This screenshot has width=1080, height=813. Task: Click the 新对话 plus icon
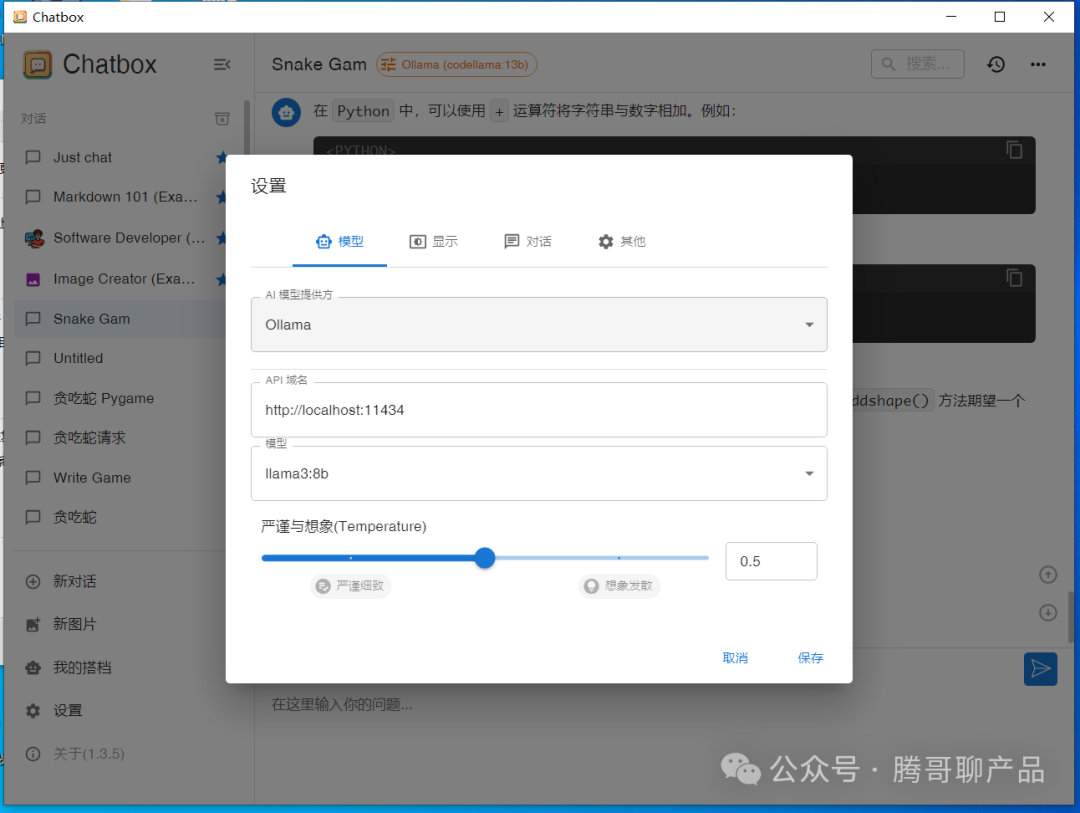coord(32,582)
